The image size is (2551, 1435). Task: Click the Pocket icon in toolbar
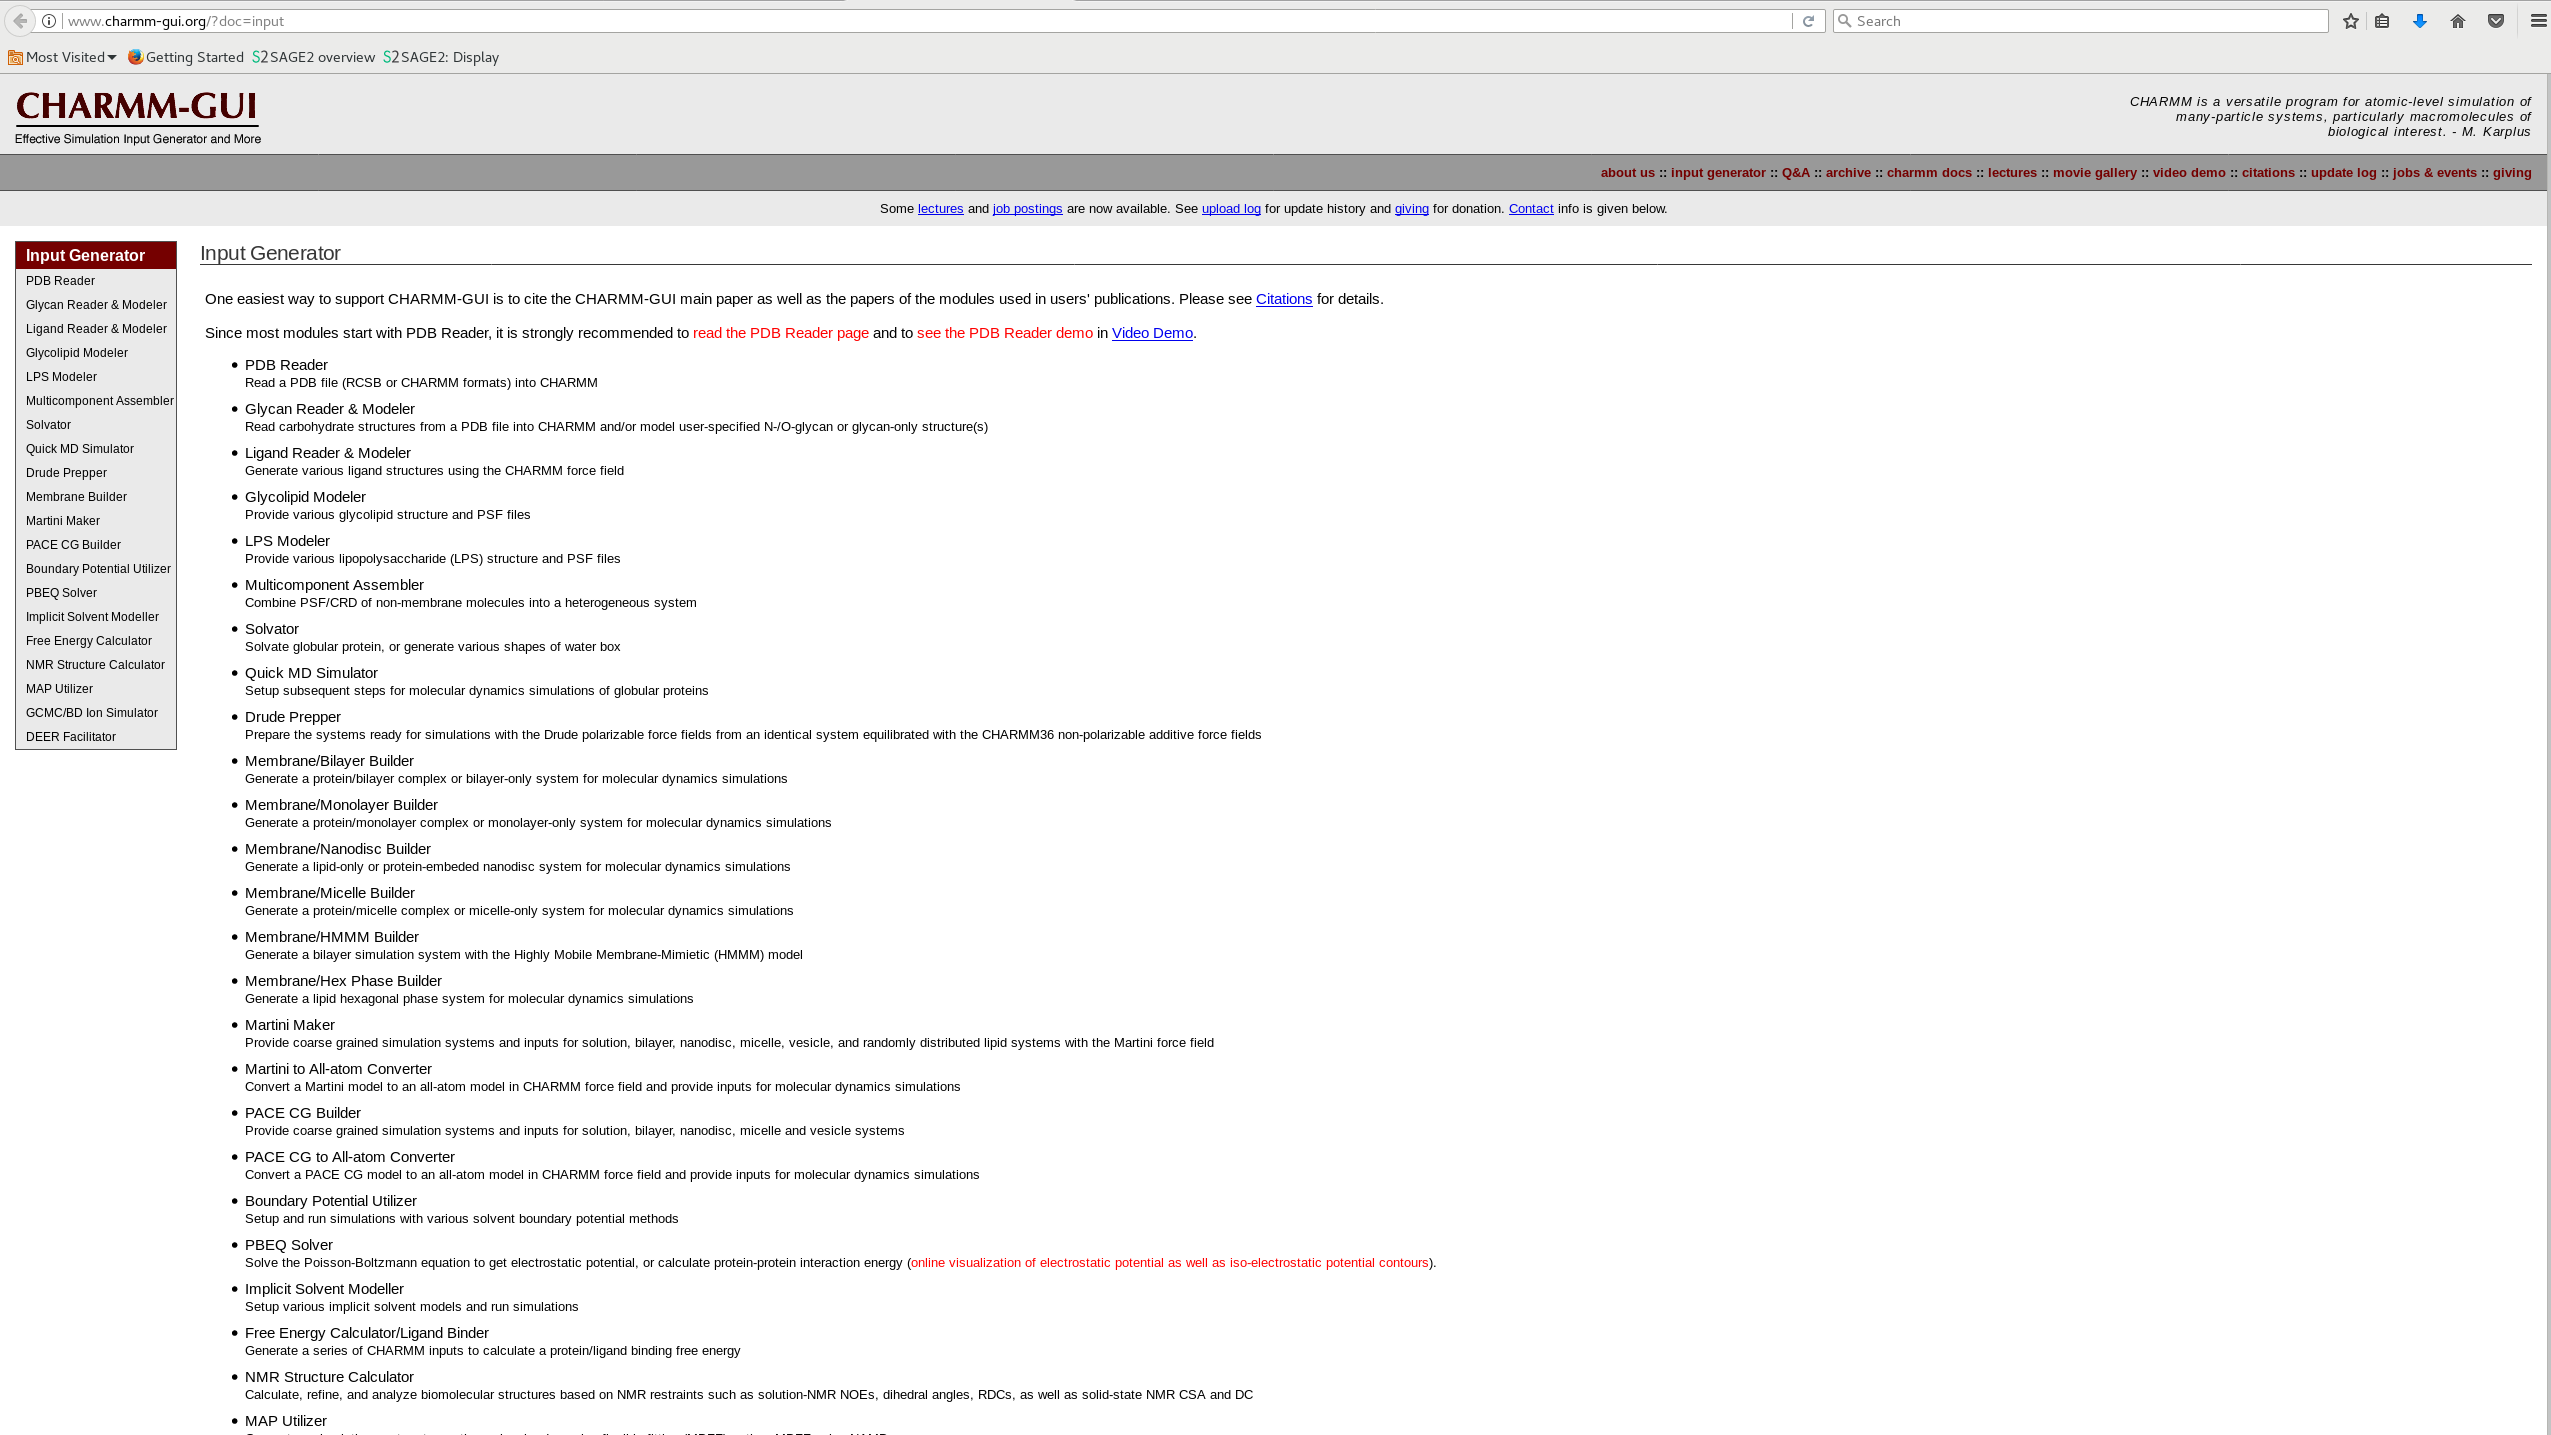(x=2496, y=21)
